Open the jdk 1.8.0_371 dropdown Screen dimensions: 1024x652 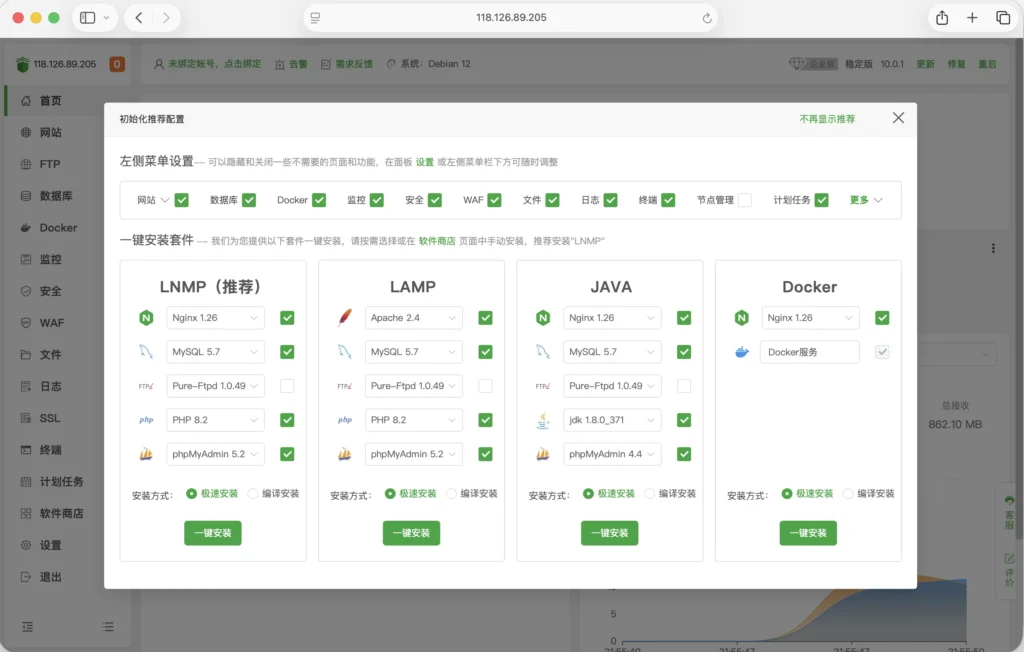tap(612, 420)
